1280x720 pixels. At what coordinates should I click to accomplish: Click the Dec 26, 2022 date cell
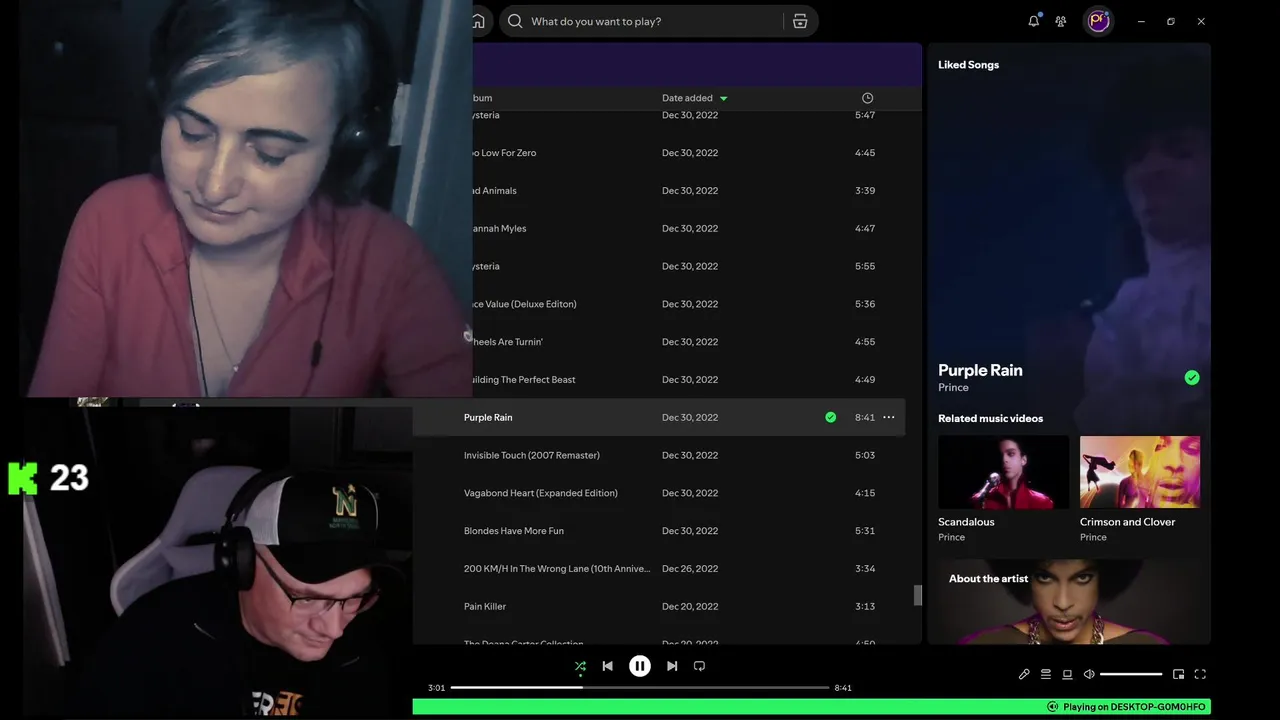690,569
